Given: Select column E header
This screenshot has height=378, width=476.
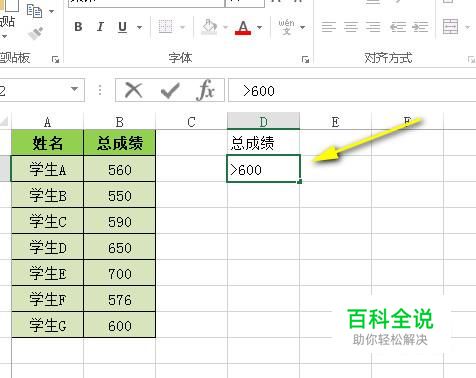Looking at the screenshot, I should 335,122.
